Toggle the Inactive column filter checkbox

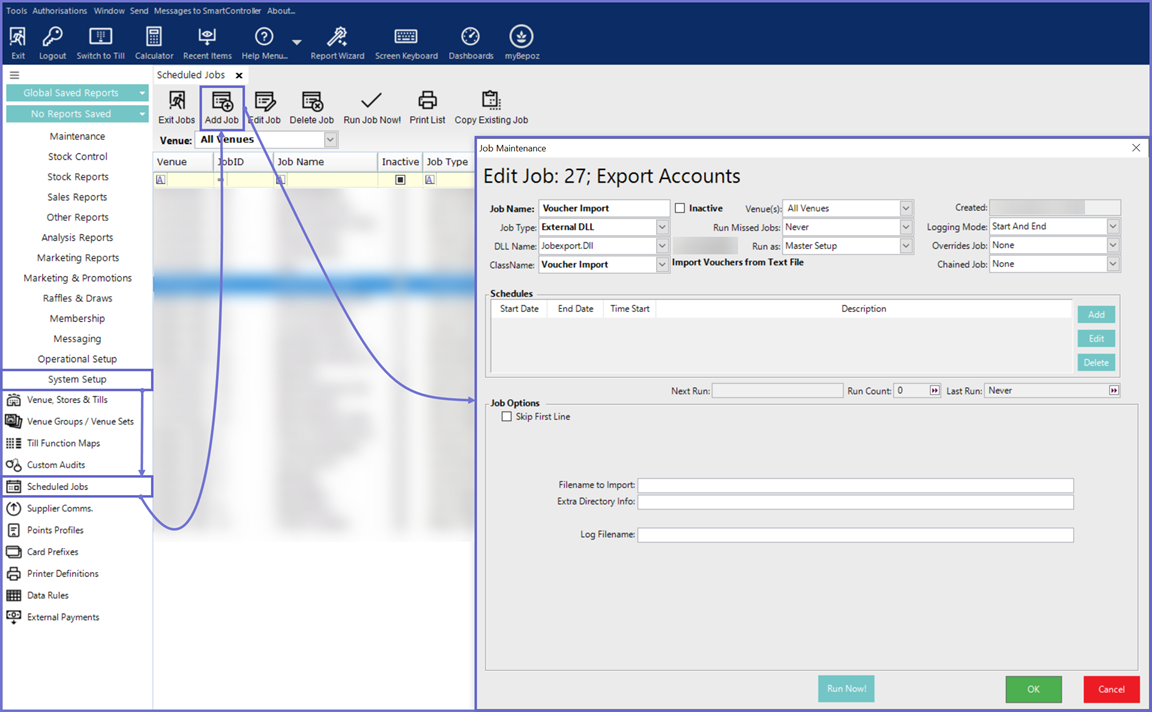point(400,180)
